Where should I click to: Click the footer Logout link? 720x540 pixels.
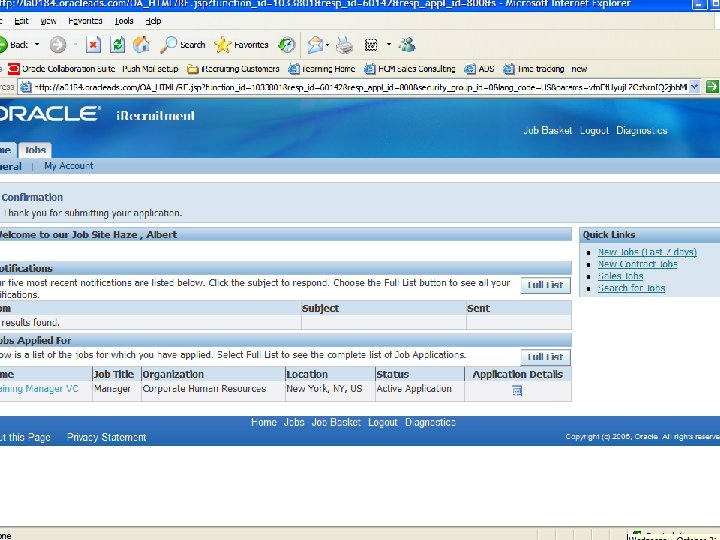[382, 422]
